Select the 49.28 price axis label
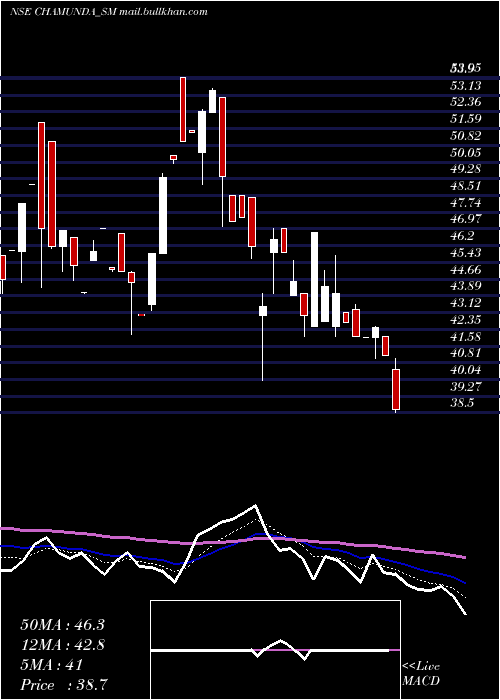This screenshot has height=700, width=500. coord(466,169)
